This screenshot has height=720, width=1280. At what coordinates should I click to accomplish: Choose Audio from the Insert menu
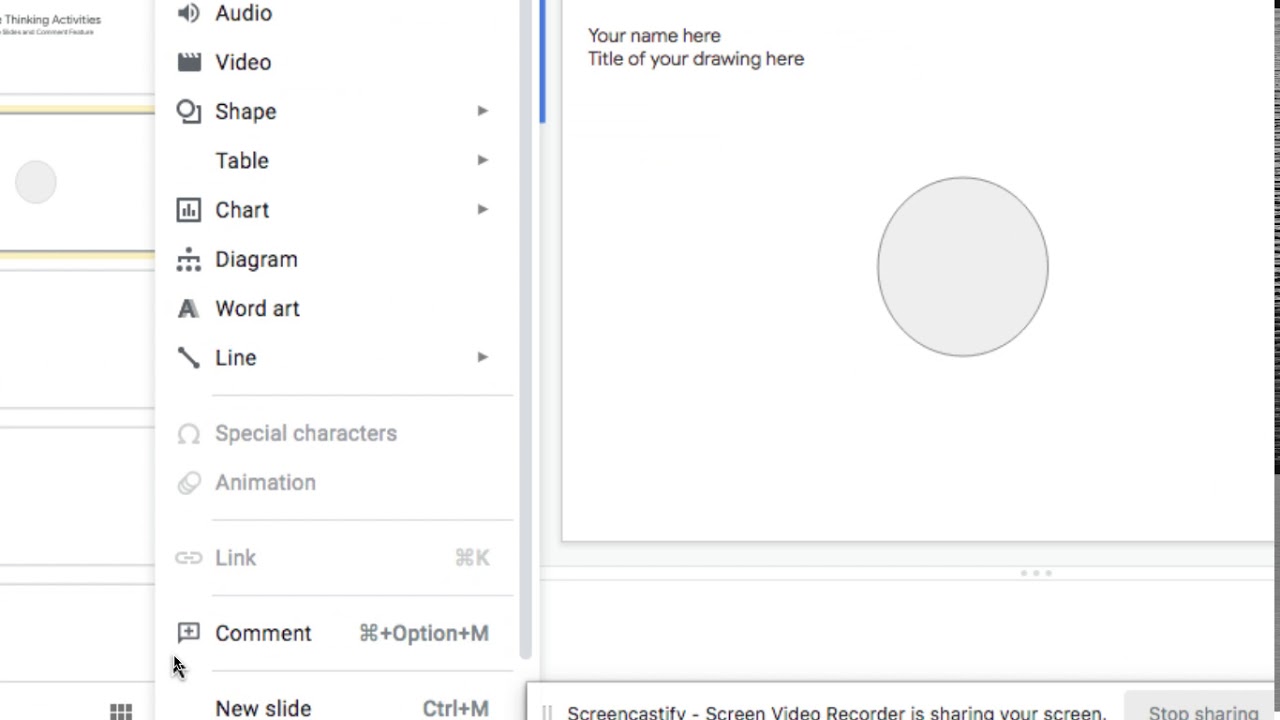tap(339, 13)
